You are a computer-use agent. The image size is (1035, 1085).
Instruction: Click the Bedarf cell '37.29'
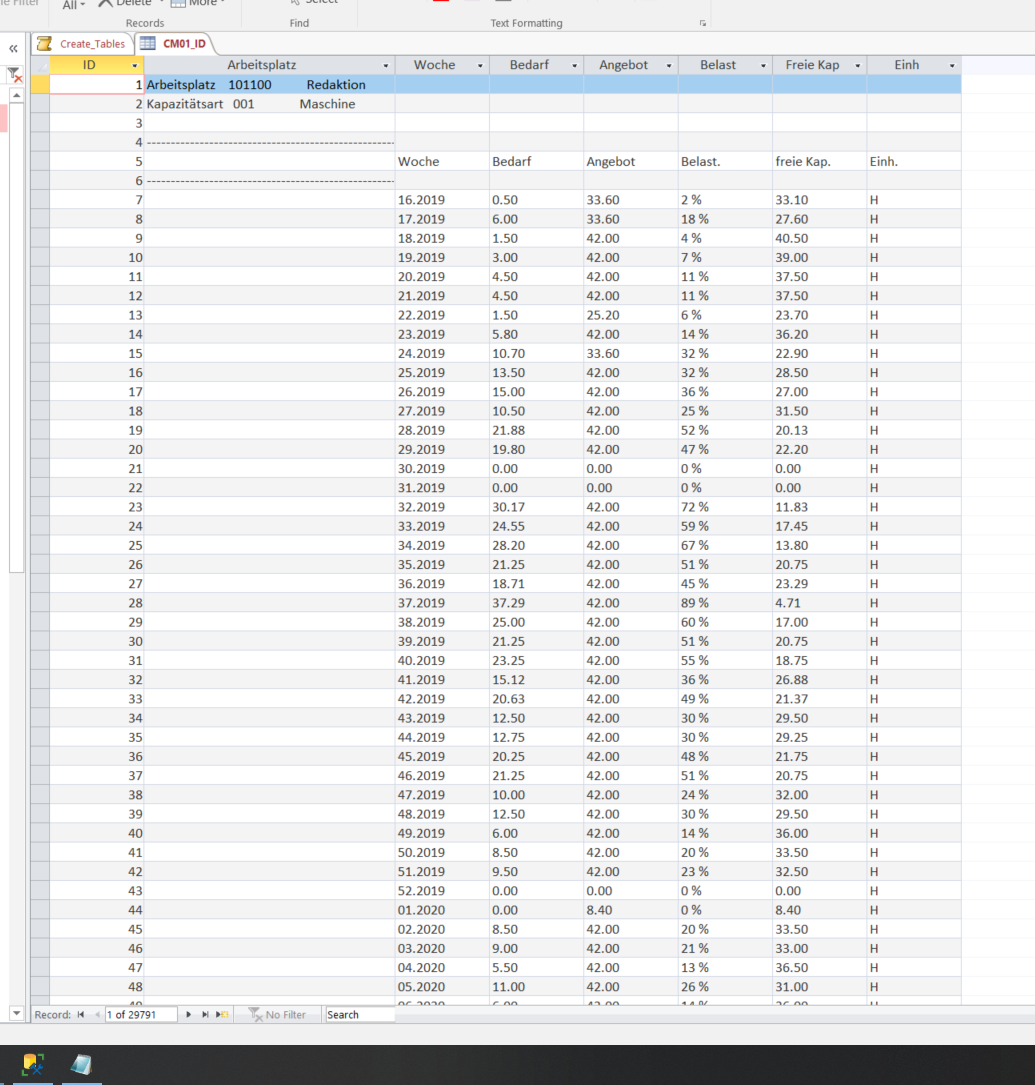click(536, 603)
